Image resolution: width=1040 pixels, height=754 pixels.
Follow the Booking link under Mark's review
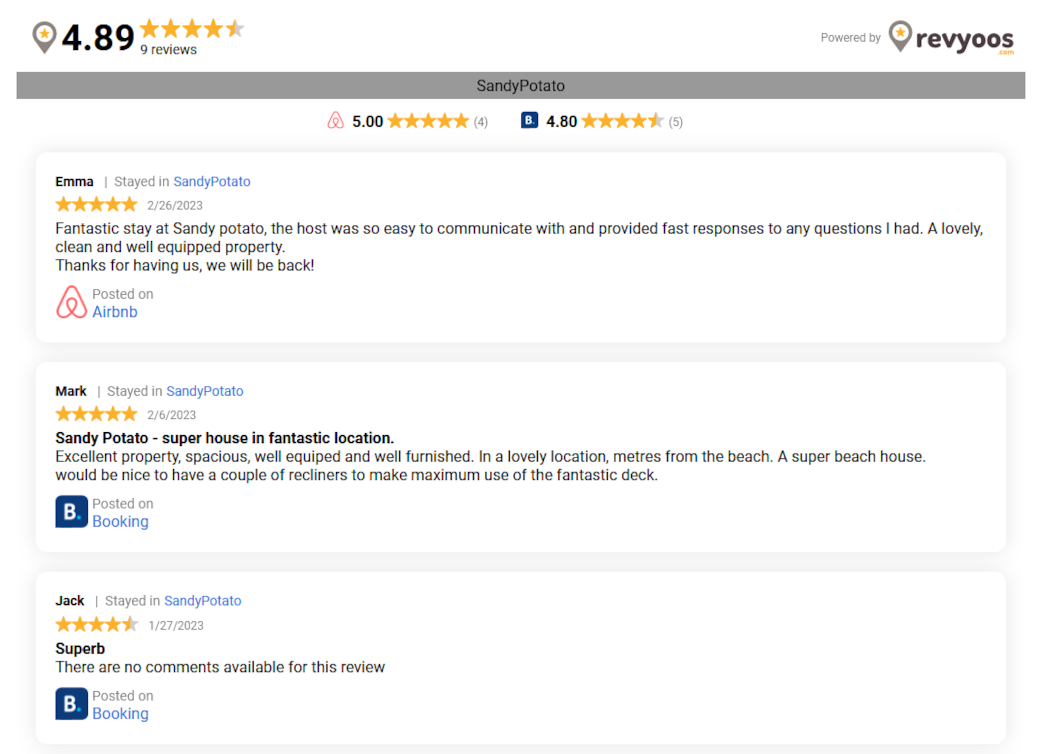[120, 522]
